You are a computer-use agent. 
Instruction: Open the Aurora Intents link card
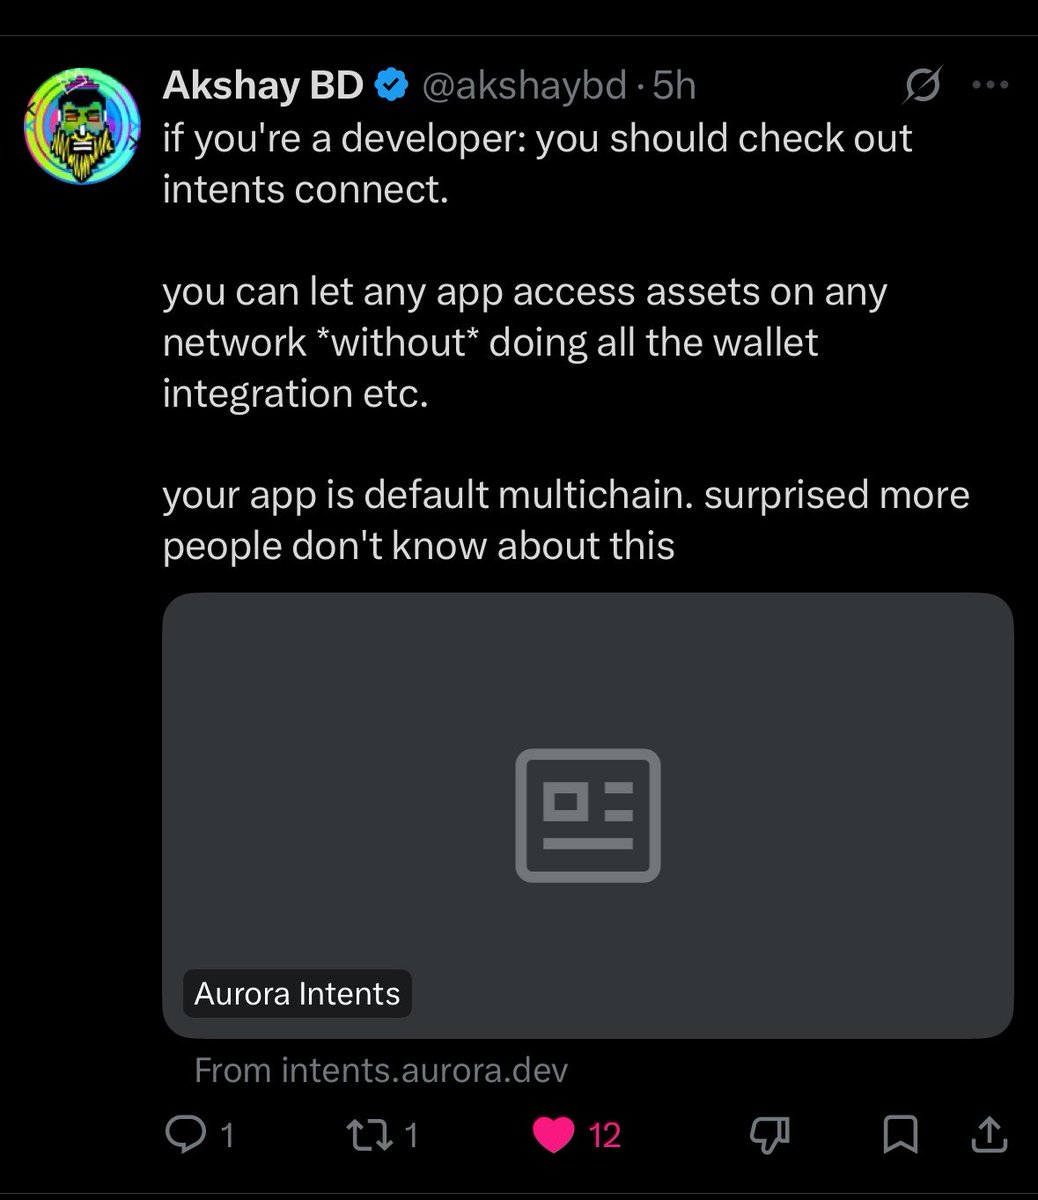[588, 815]
